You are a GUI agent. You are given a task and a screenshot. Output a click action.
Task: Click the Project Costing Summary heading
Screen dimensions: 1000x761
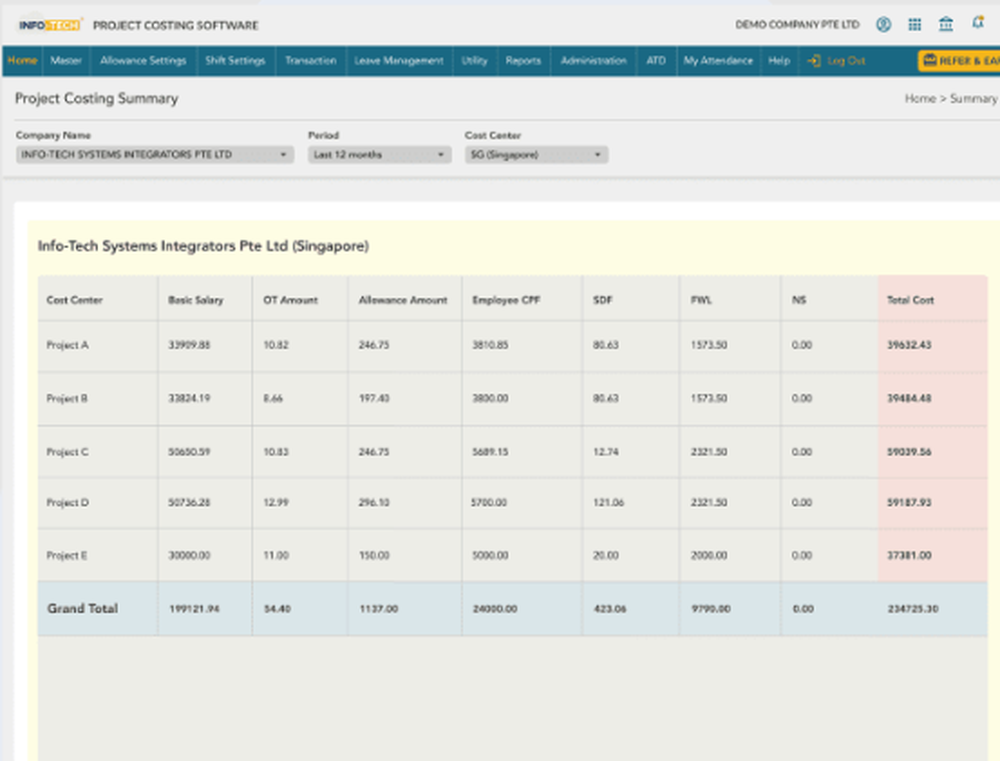(x=97, y=98)
